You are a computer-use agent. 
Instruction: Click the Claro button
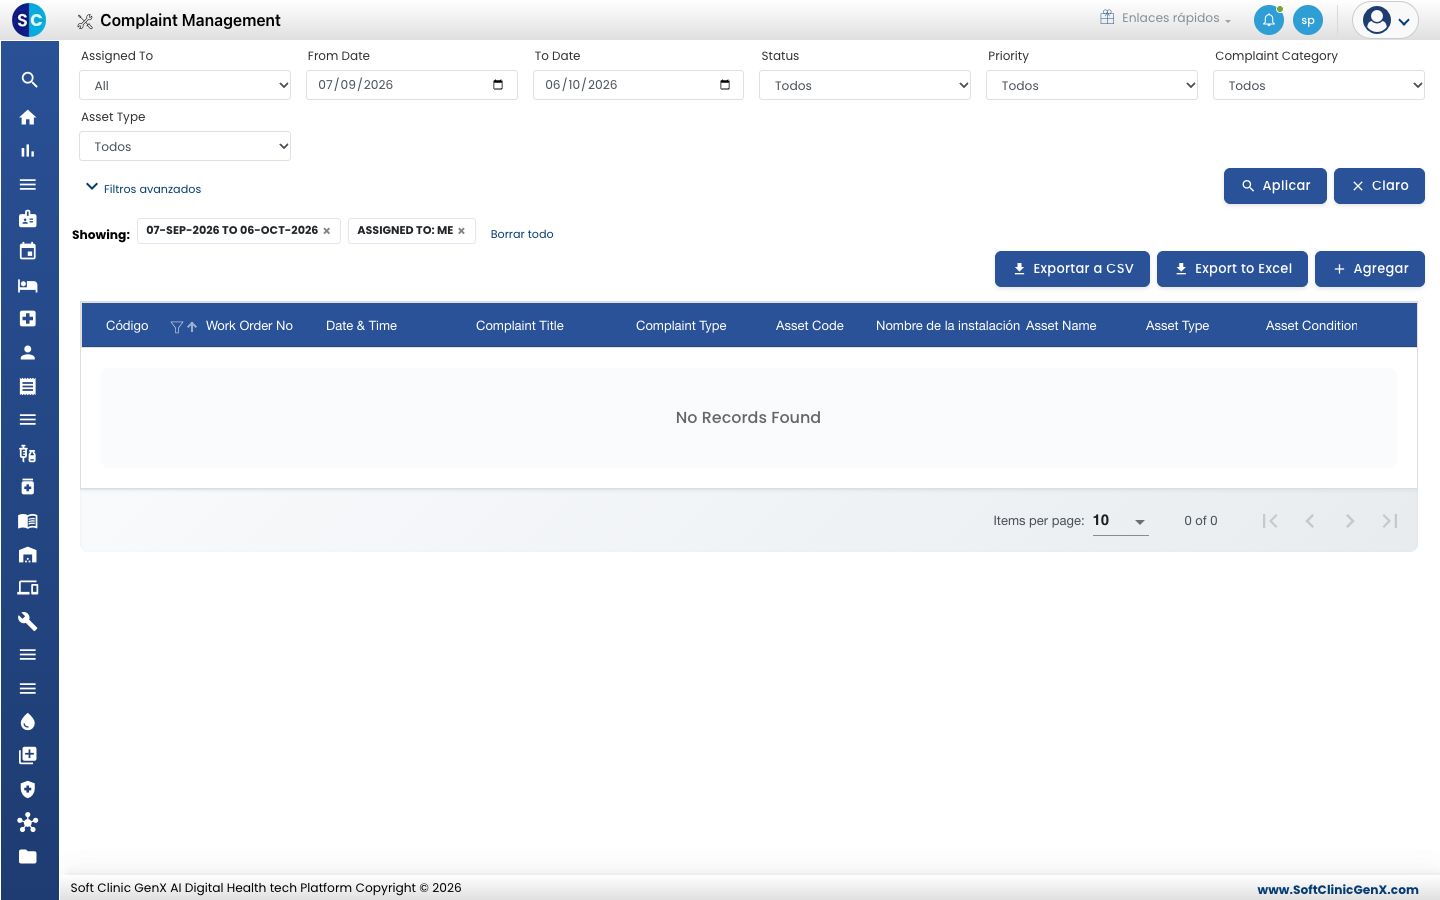click(x=1379, y=186)
